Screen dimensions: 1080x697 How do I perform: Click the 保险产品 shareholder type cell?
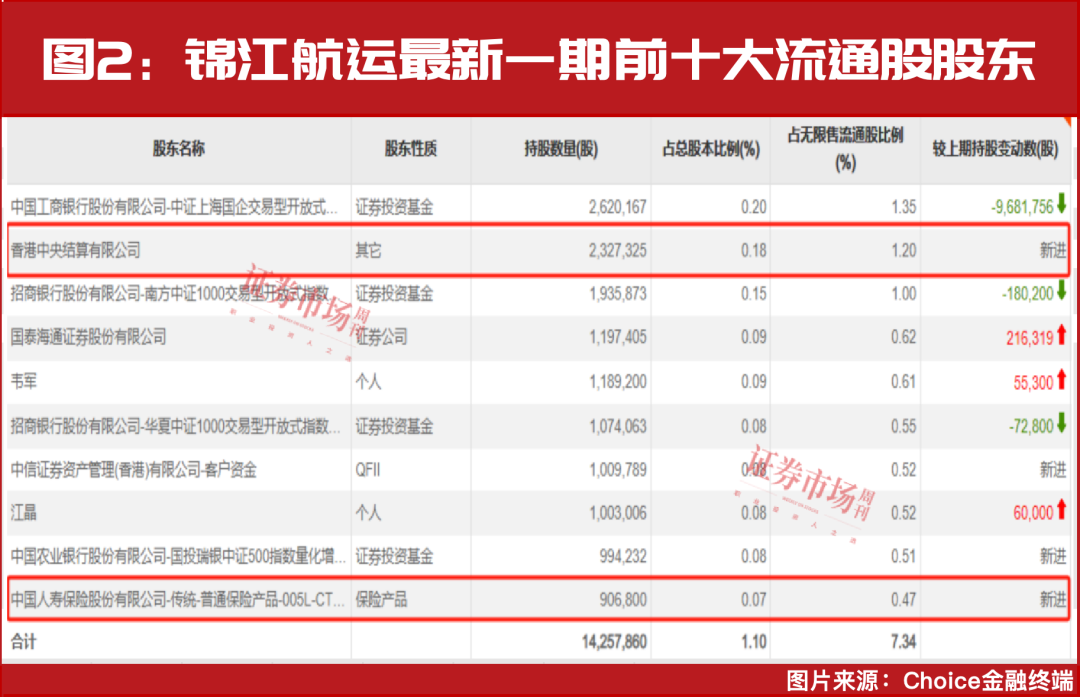[382, 599]
